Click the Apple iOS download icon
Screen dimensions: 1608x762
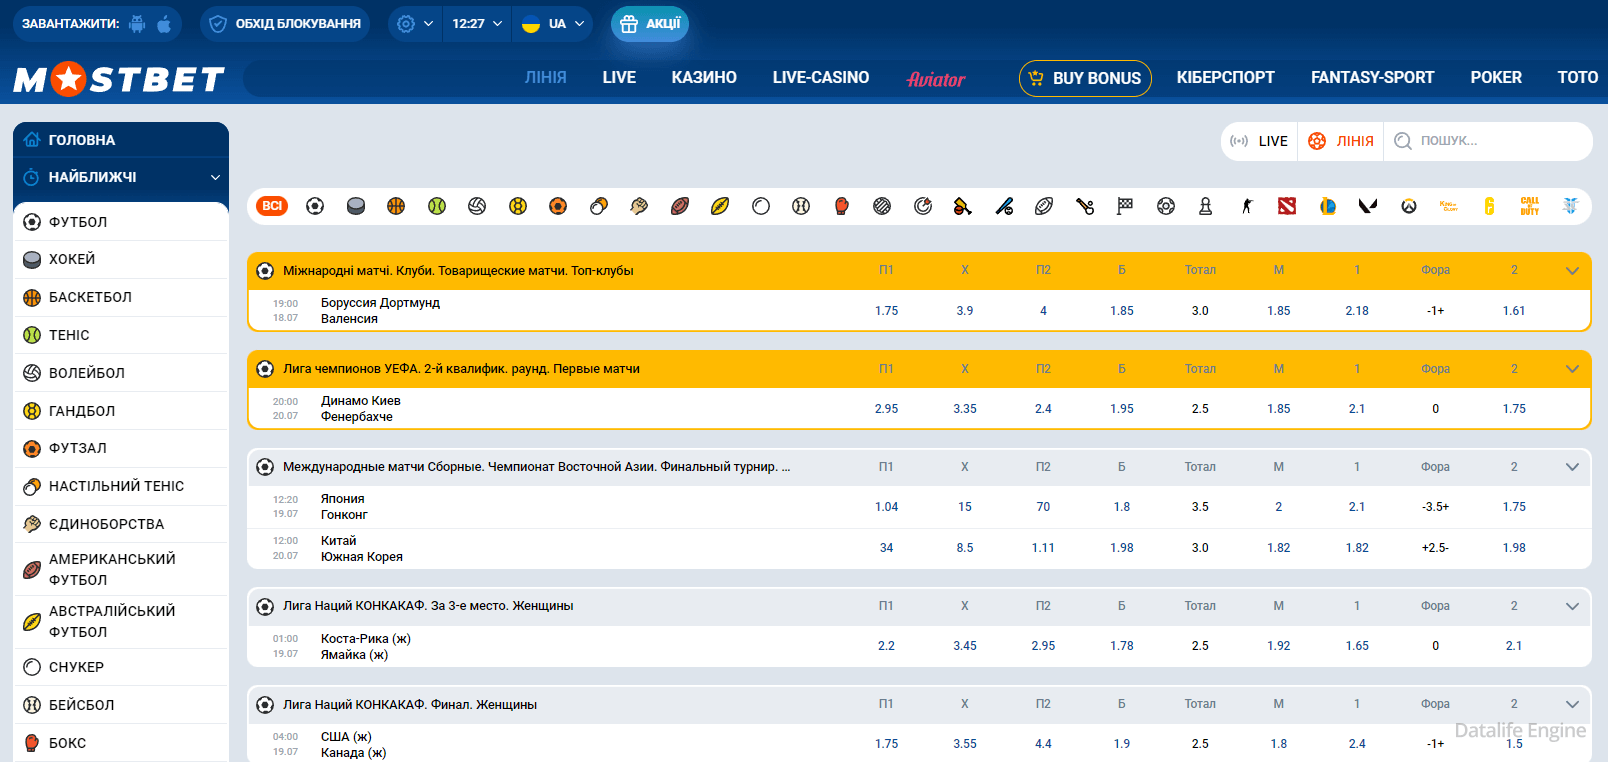tap(164, 24)
